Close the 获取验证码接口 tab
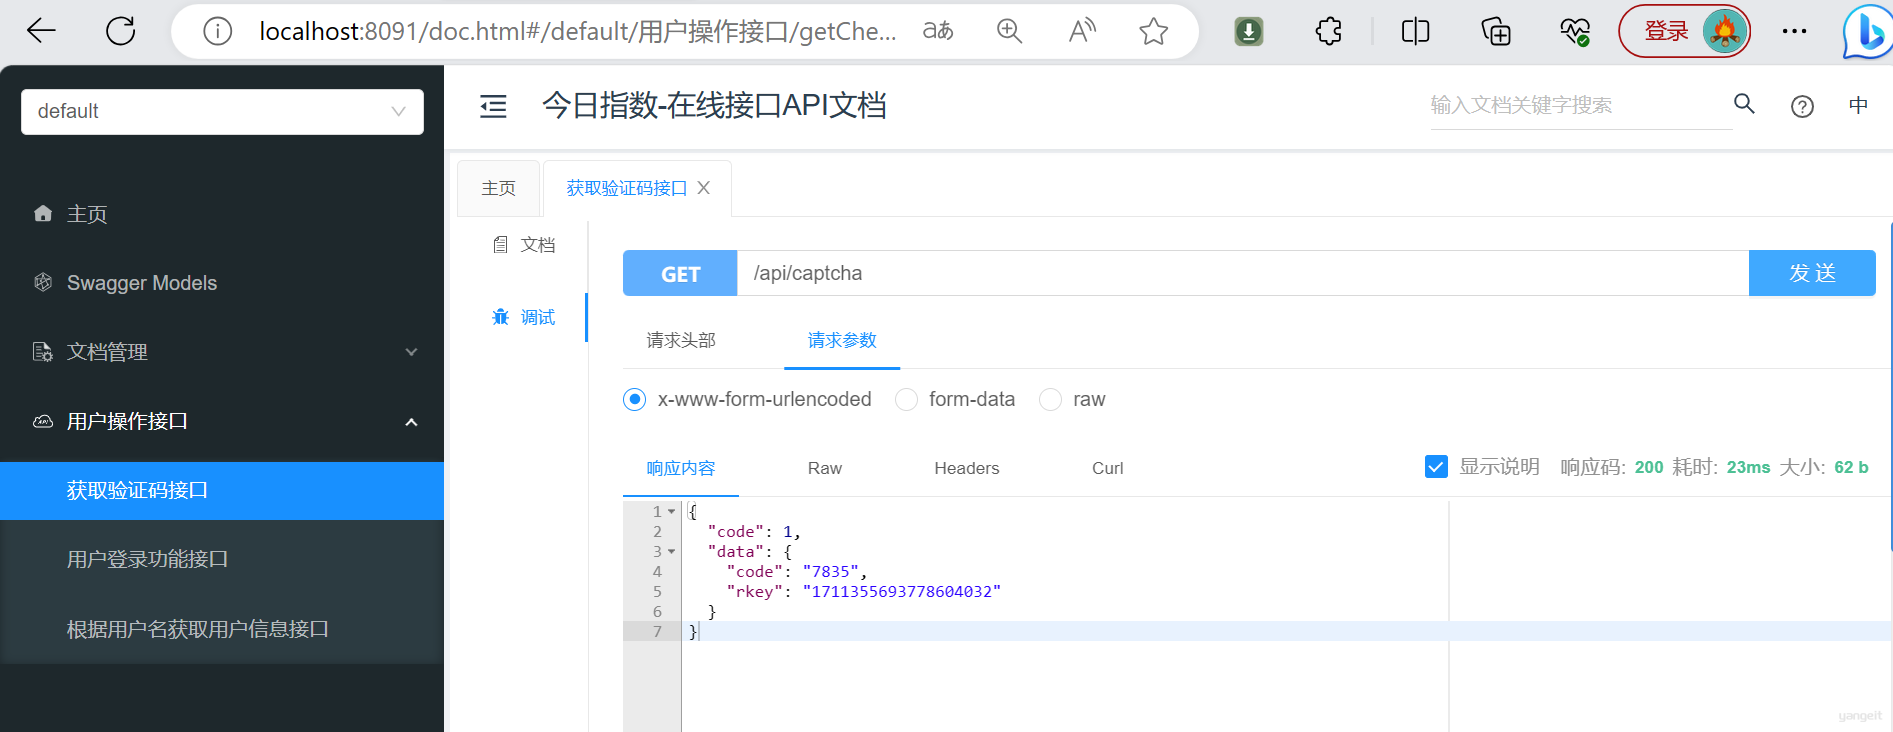1893x732 pixels. pyautogui.click(x=704, y=188)
